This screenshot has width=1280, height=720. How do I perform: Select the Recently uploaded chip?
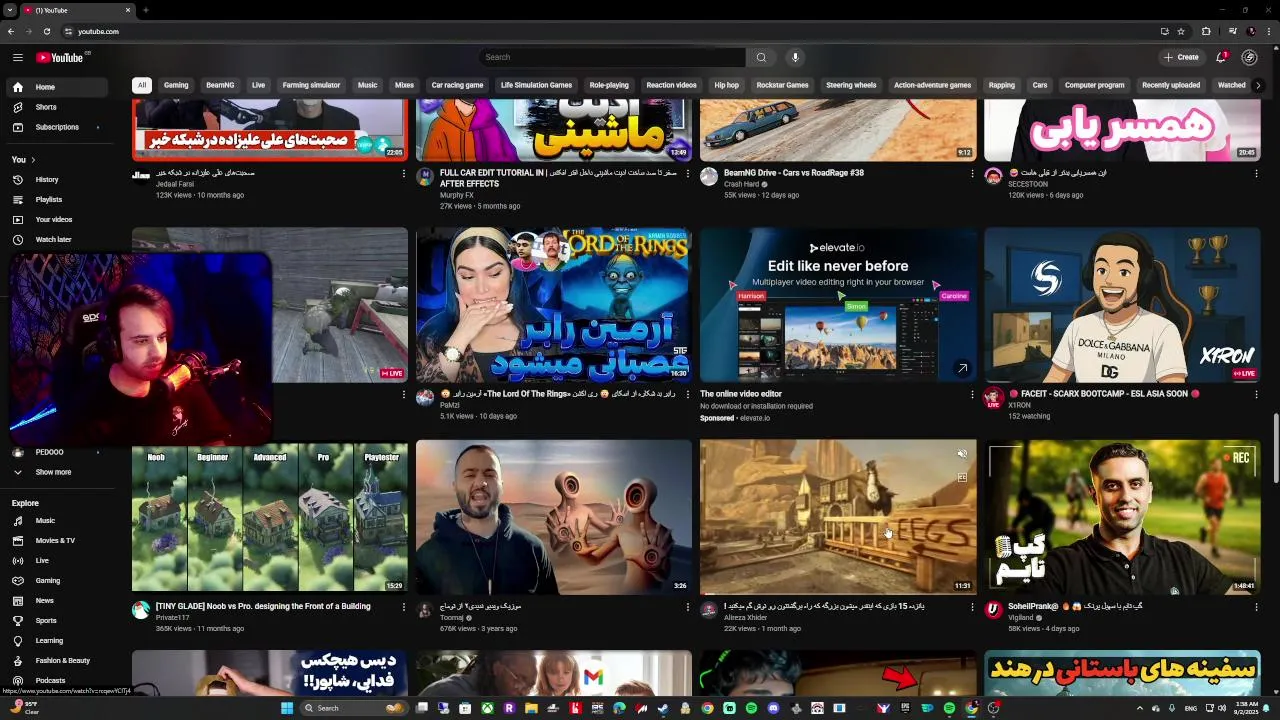[x=1171, y=85]
